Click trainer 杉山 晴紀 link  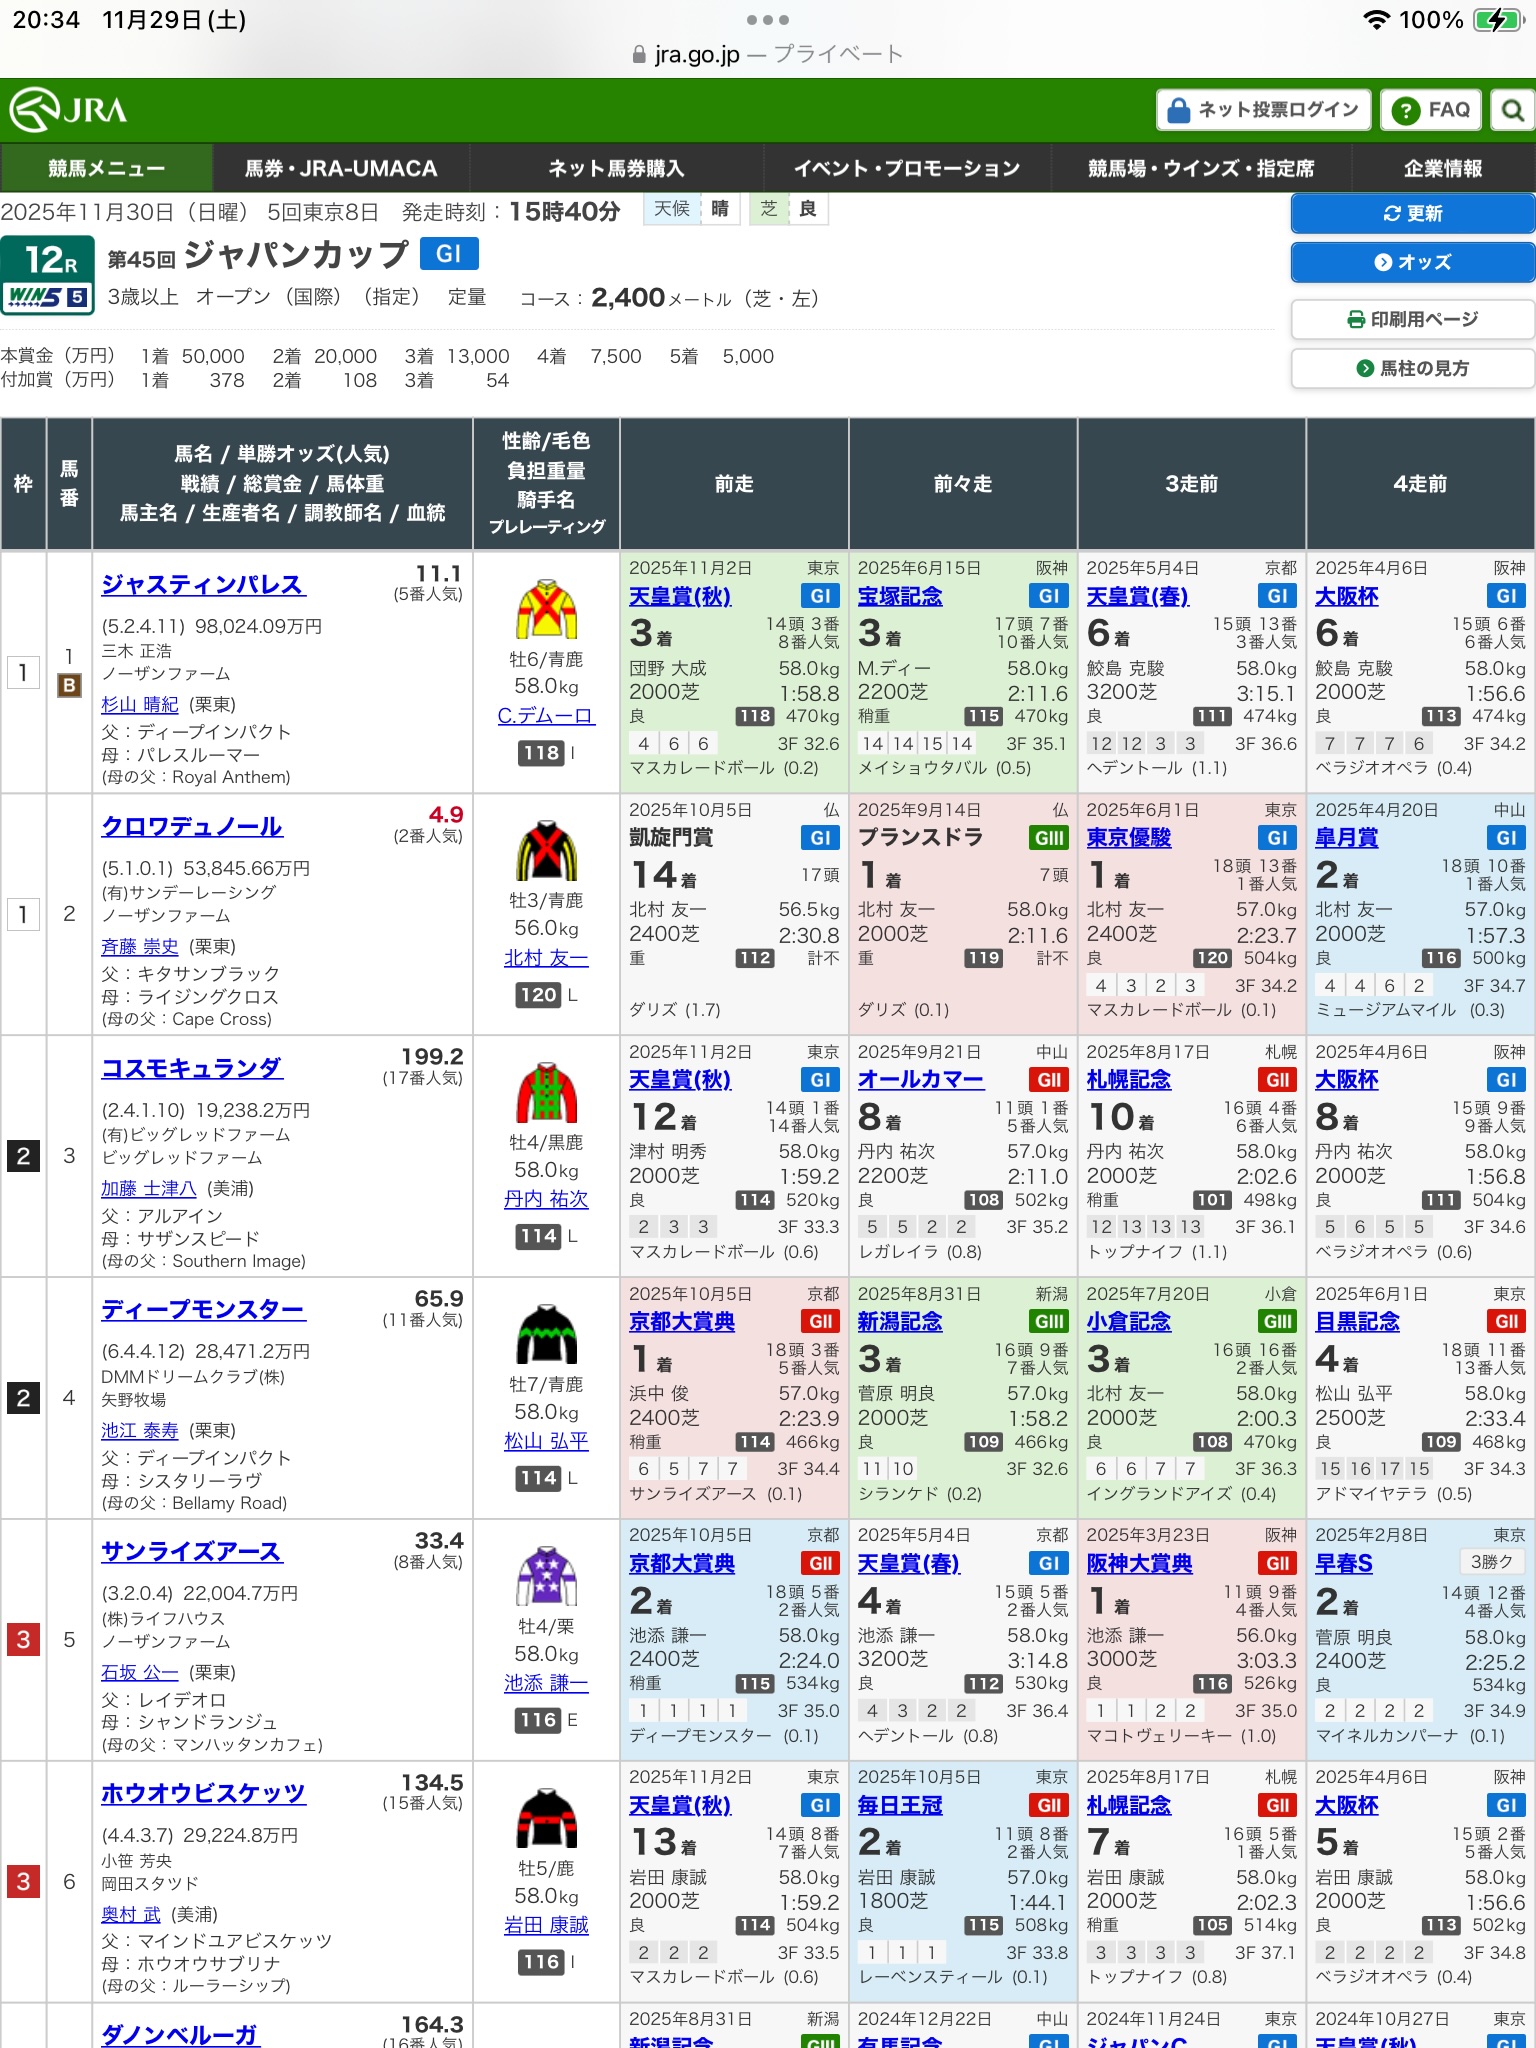point(140,705)
